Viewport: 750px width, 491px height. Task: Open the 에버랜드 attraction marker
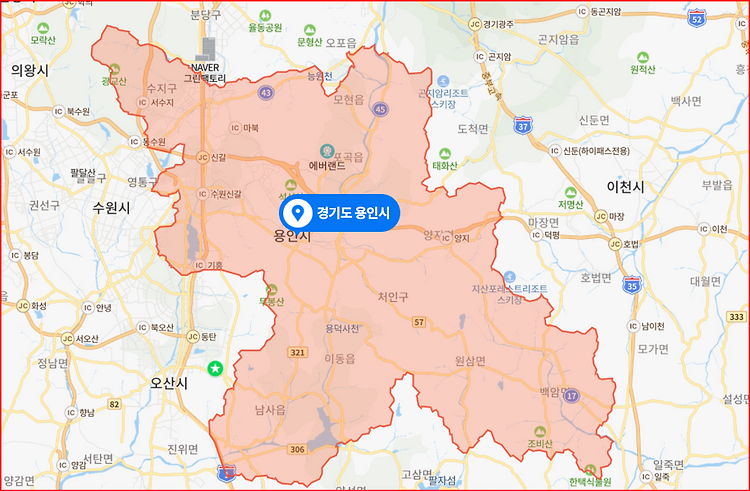(x=328, y=152)
